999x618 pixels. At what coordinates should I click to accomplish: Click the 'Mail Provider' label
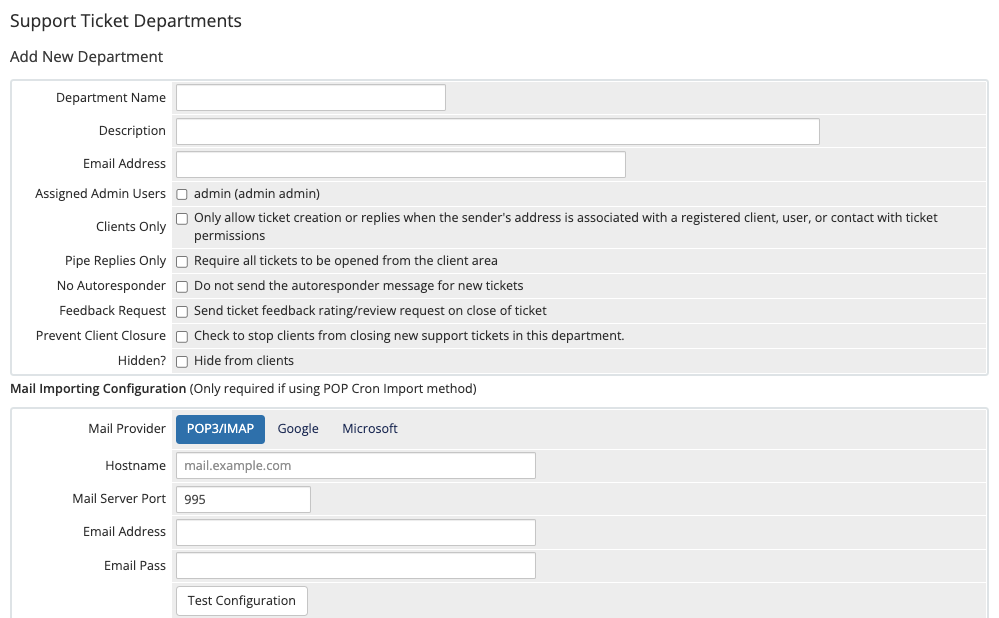[x=127, y=428]
